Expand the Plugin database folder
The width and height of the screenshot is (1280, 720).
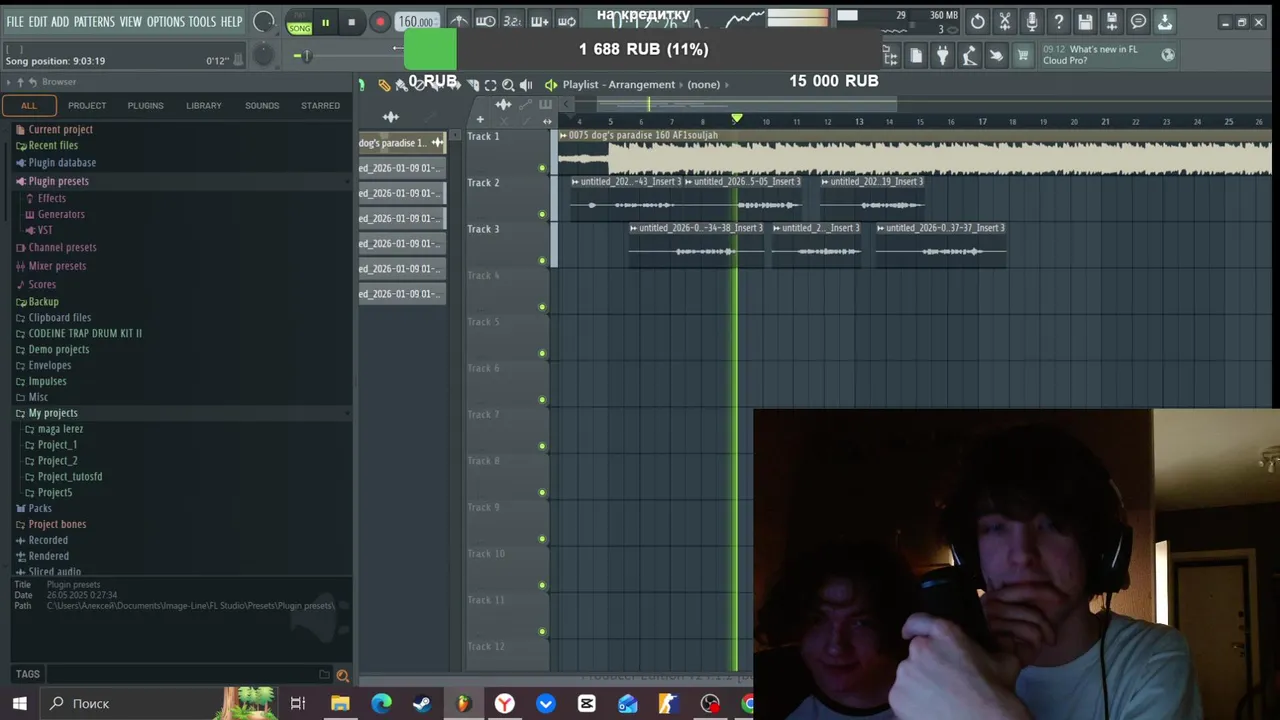(x=62, y=163)
